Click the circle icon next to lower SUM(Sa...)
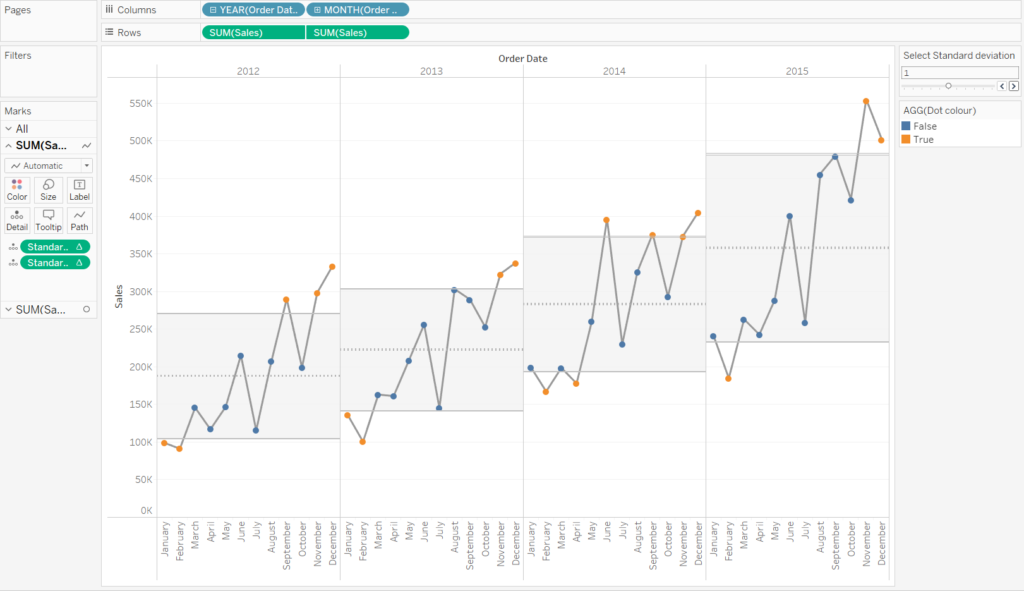This screenshot has width=1024, height=591. point(86,309)
